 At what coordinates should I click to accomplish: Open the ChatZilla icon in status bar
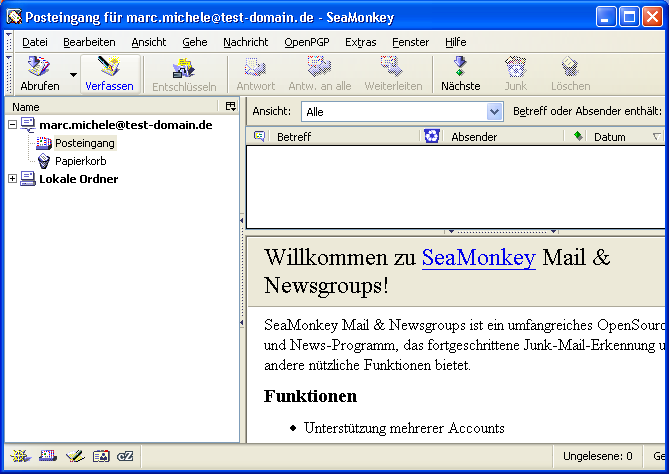[x=125, y=456]
